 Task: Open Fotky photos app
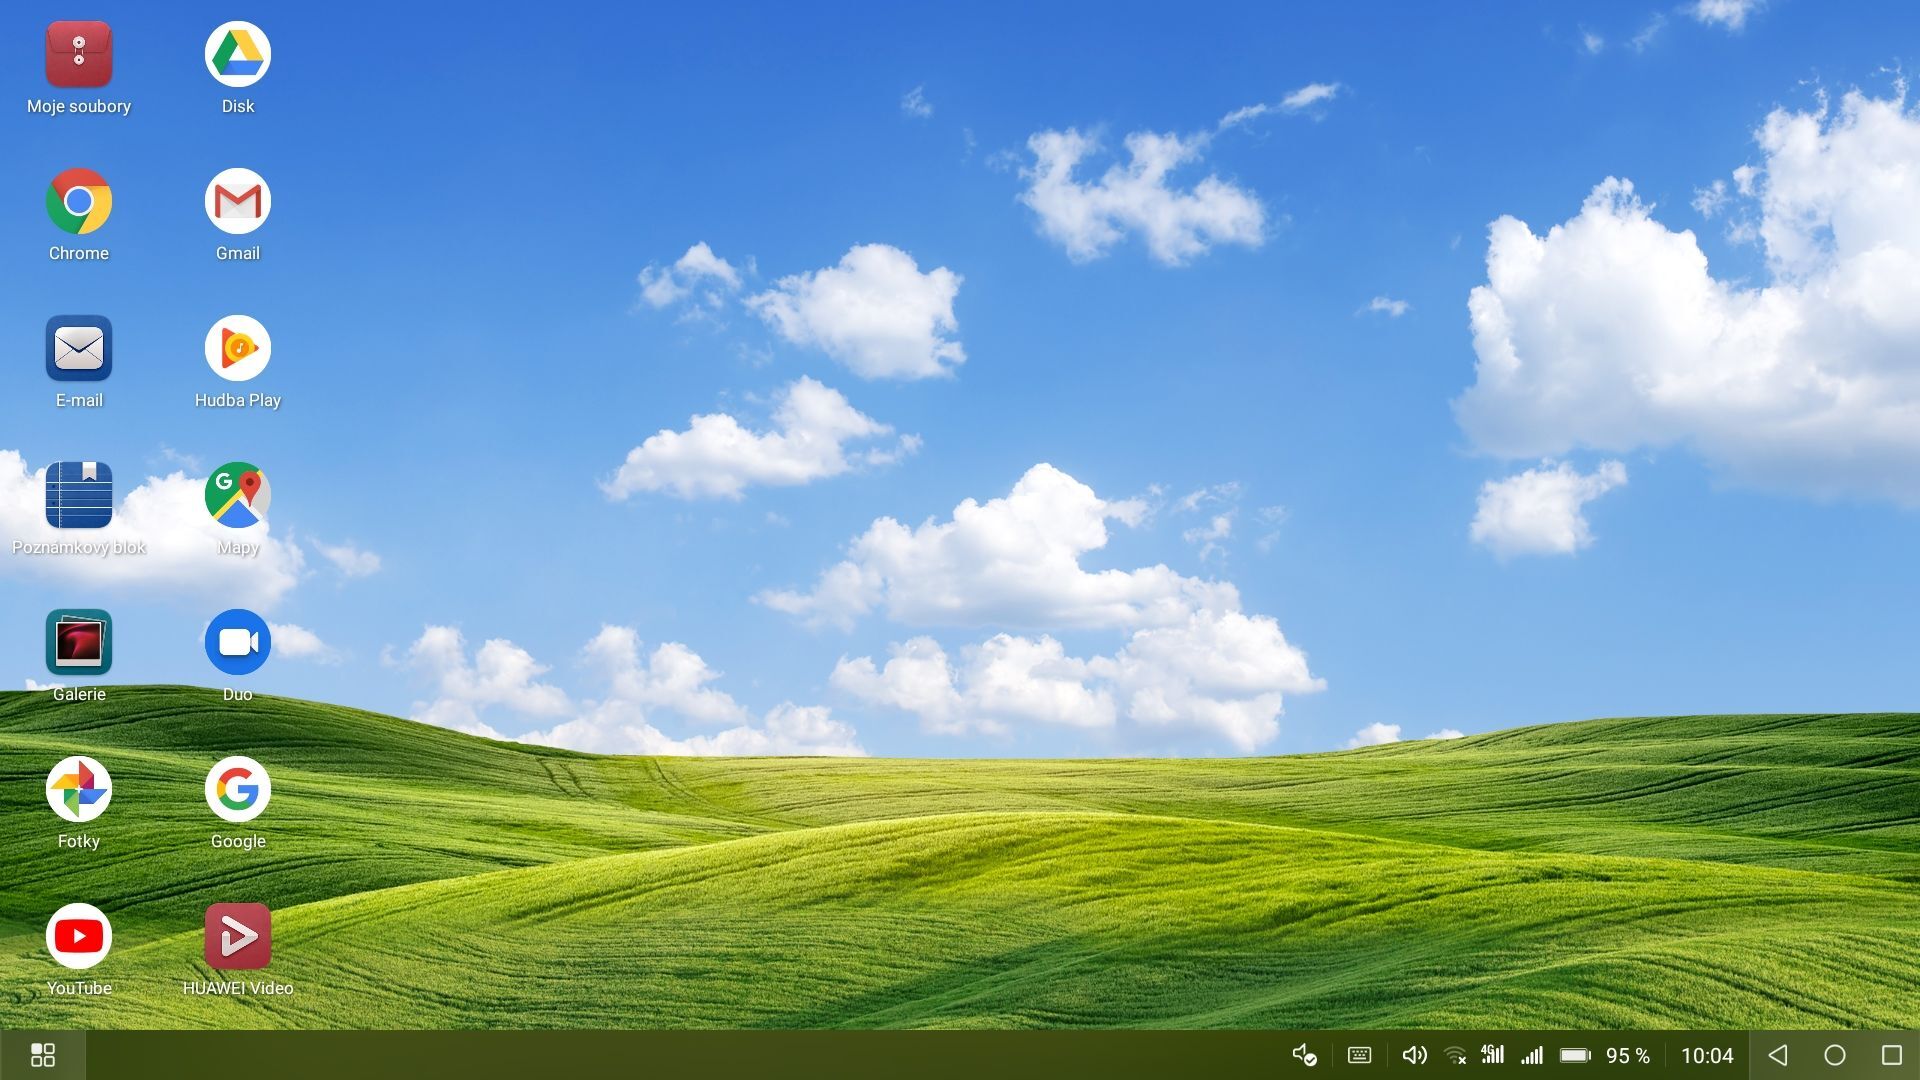(79, 790)
